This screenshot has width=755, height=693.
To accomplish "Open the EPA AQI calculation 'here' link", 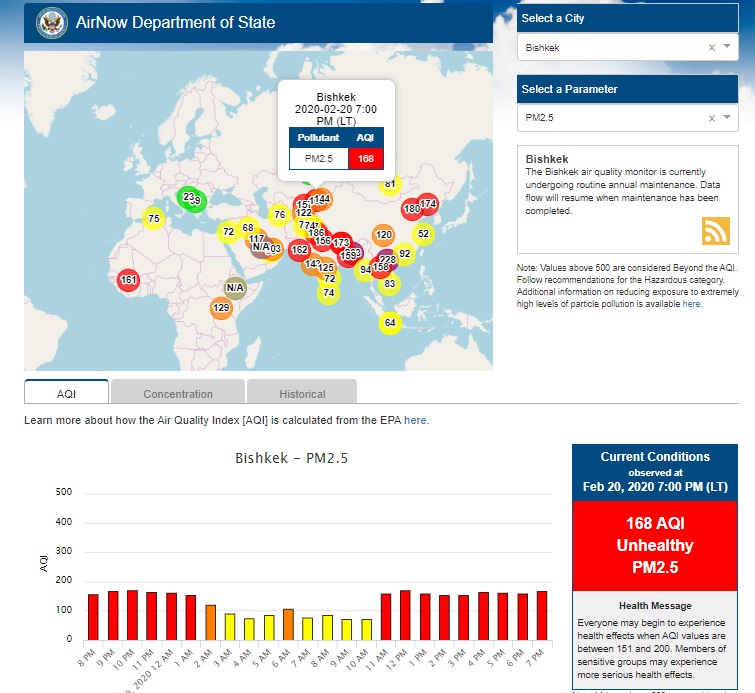I will (x=416, y=421).
